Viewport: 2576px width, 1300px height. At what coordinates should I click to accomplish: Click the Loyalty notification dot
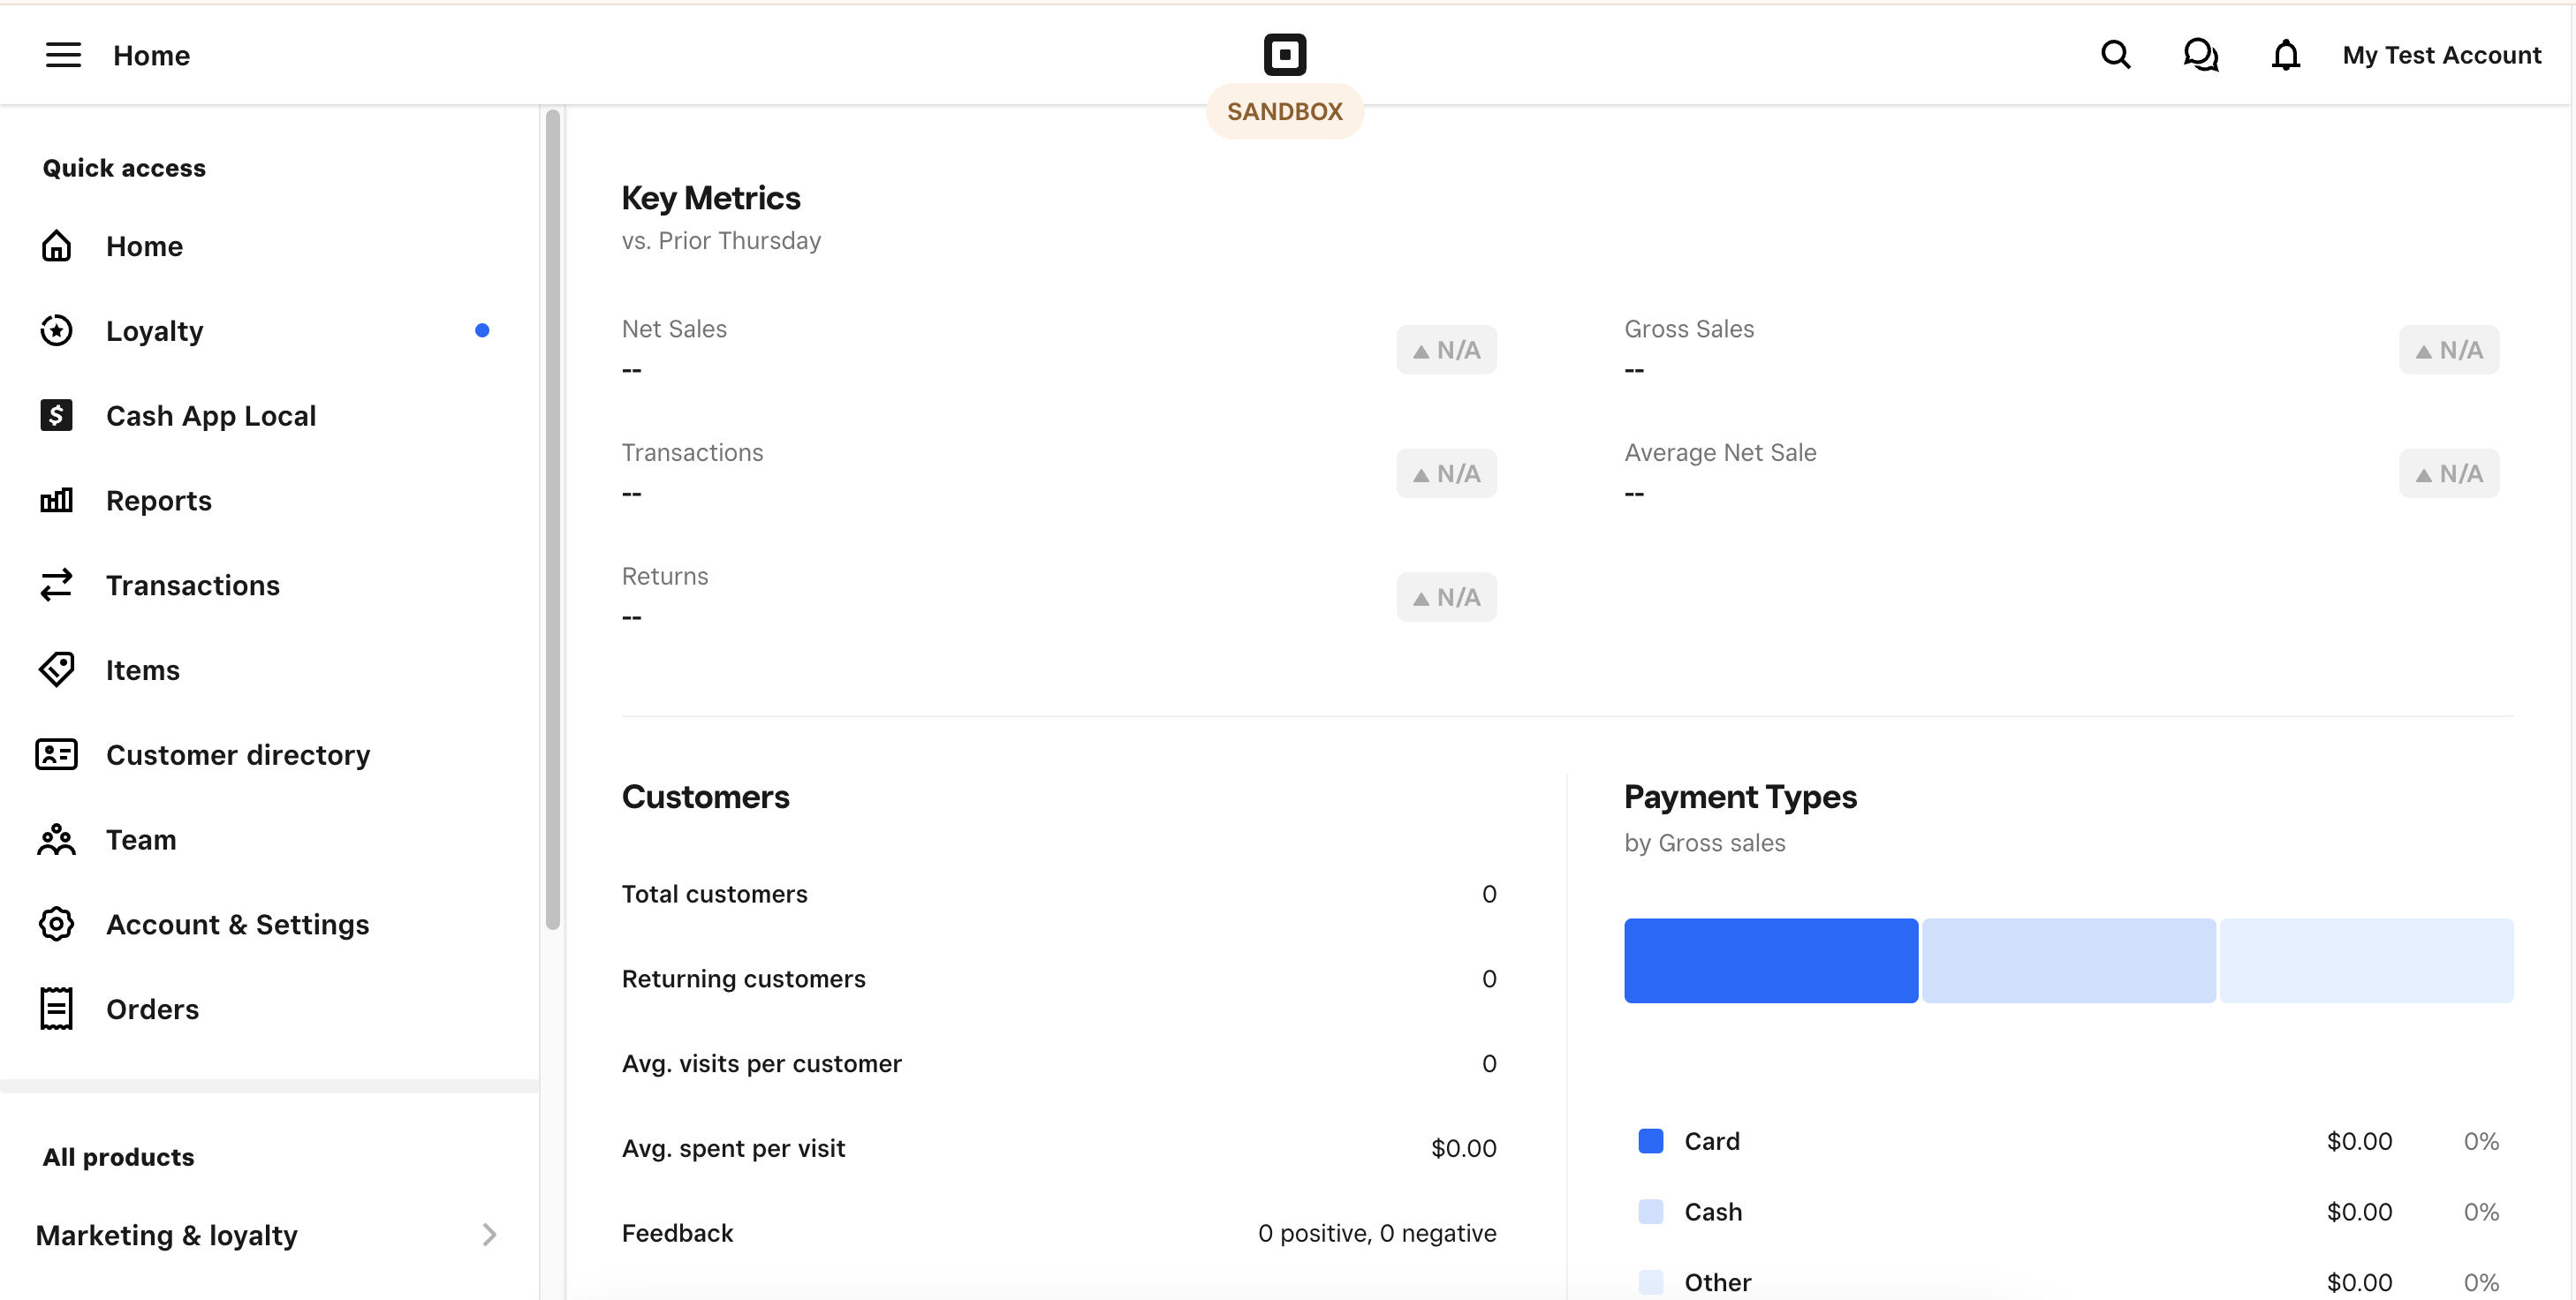[x=481, y=330]
